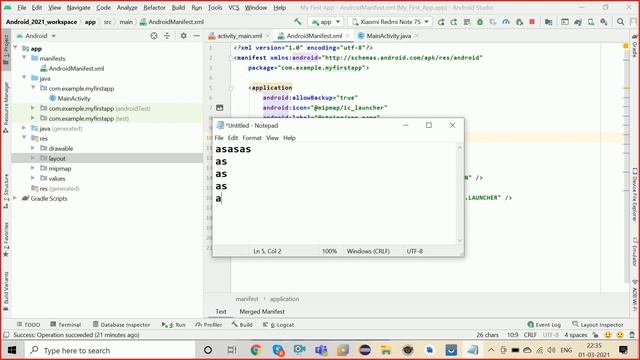The image size is (640, 360).
Task: Click the Windows Start button
Action: coord(12,350)
